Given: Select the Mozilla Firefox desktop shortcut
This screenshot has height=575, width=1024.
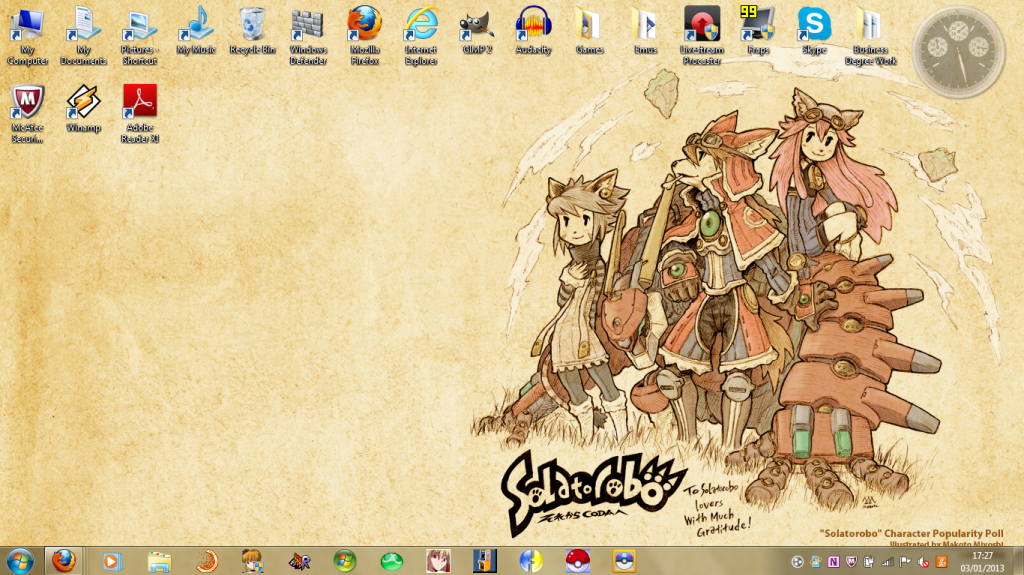Looking at the screenshot, I should (x=364, y=37).
